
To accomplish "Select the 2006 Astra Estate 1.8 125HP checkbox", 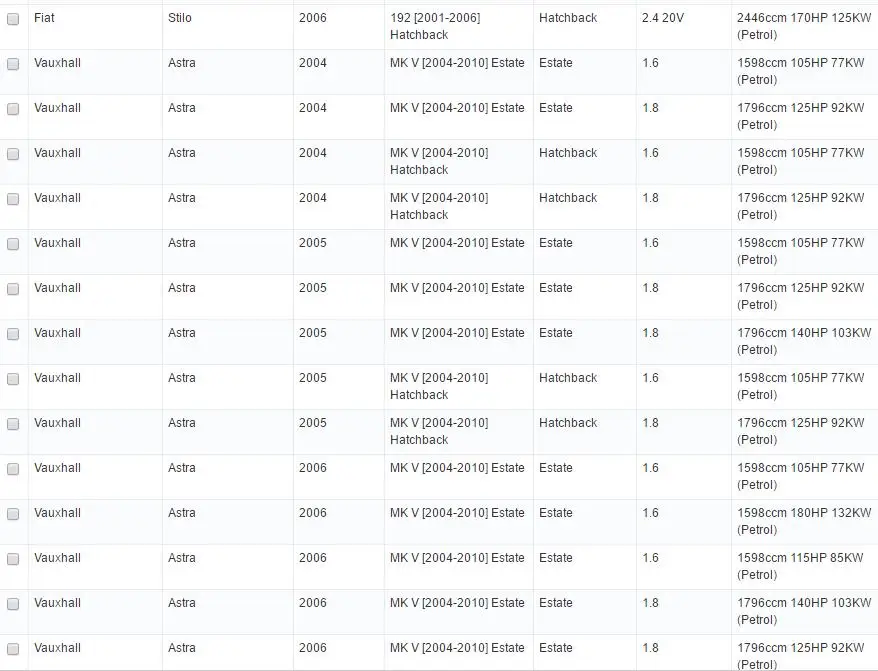I will click(x=13, y=649).
